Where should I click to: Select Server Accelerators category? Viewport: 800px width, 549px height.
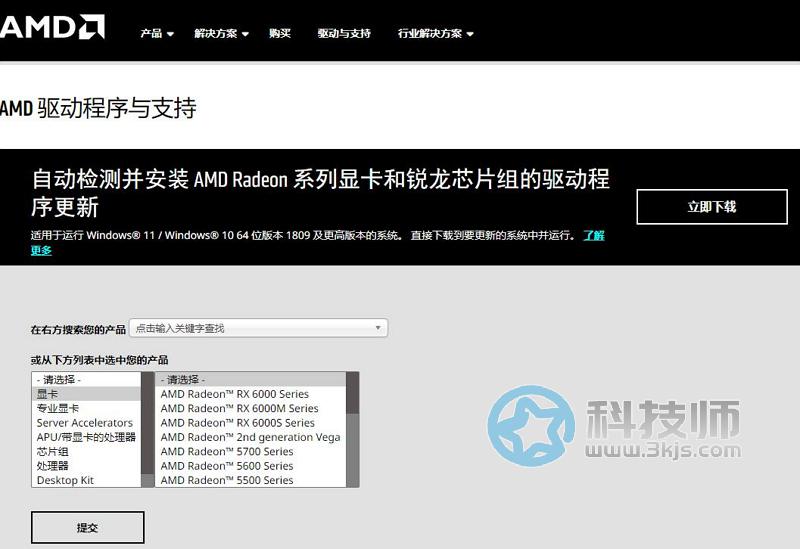(86, 422)
